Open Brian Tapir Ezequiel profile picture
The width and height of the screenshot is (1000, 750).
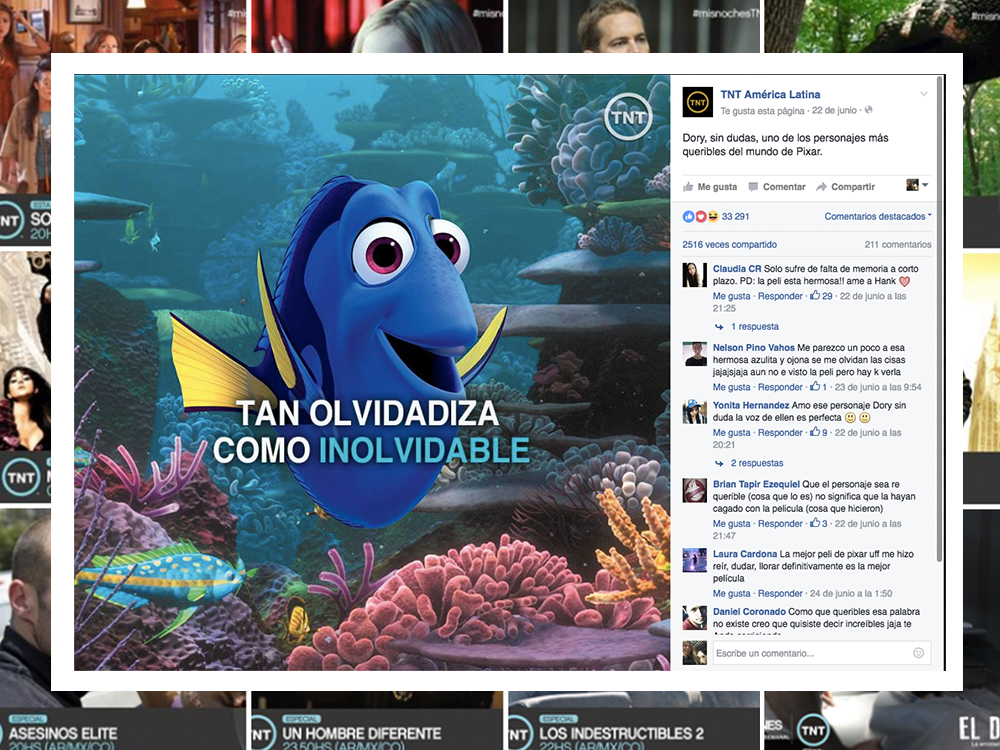(x=695, y=490)
